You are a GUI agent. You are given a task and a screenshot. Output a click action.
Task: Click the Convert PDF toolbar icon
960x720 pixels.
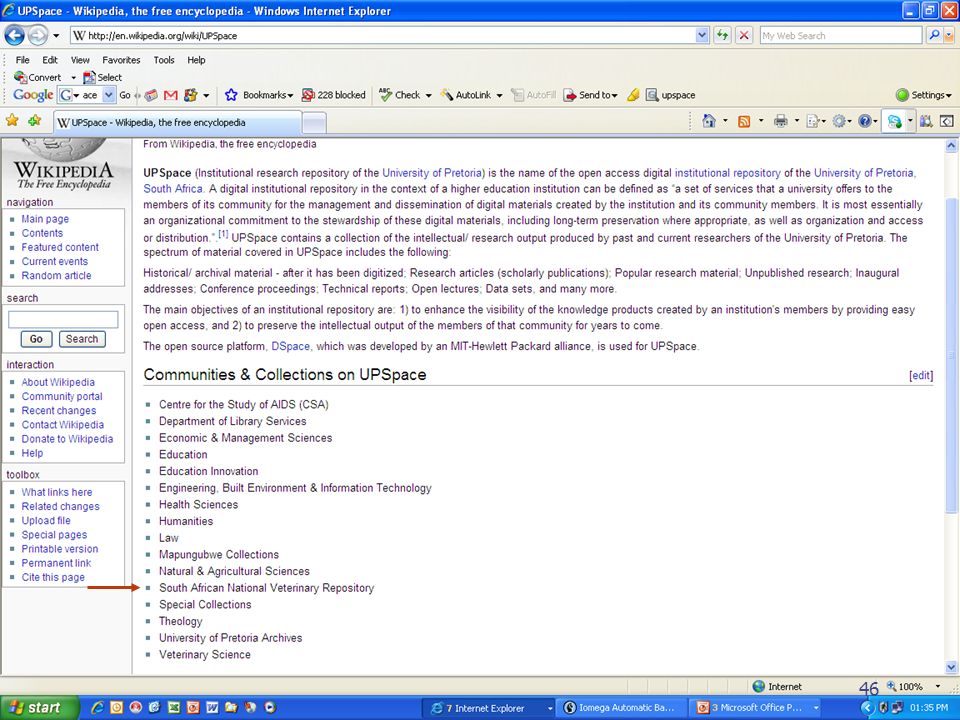[x=37, y=77]
